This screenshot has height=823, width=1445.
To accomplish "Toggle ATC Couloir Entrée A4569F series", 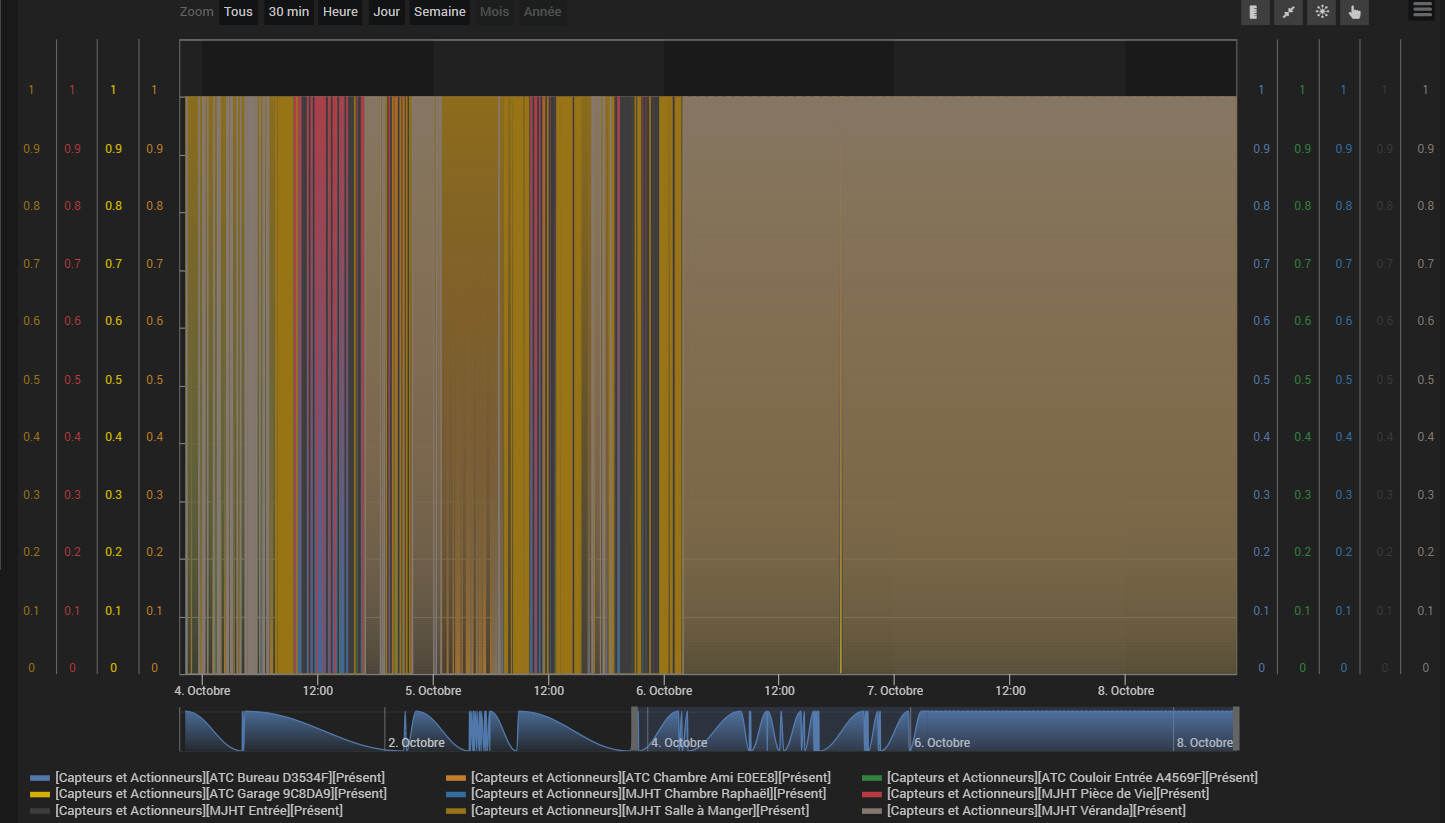I will [x=1072, y=777].
